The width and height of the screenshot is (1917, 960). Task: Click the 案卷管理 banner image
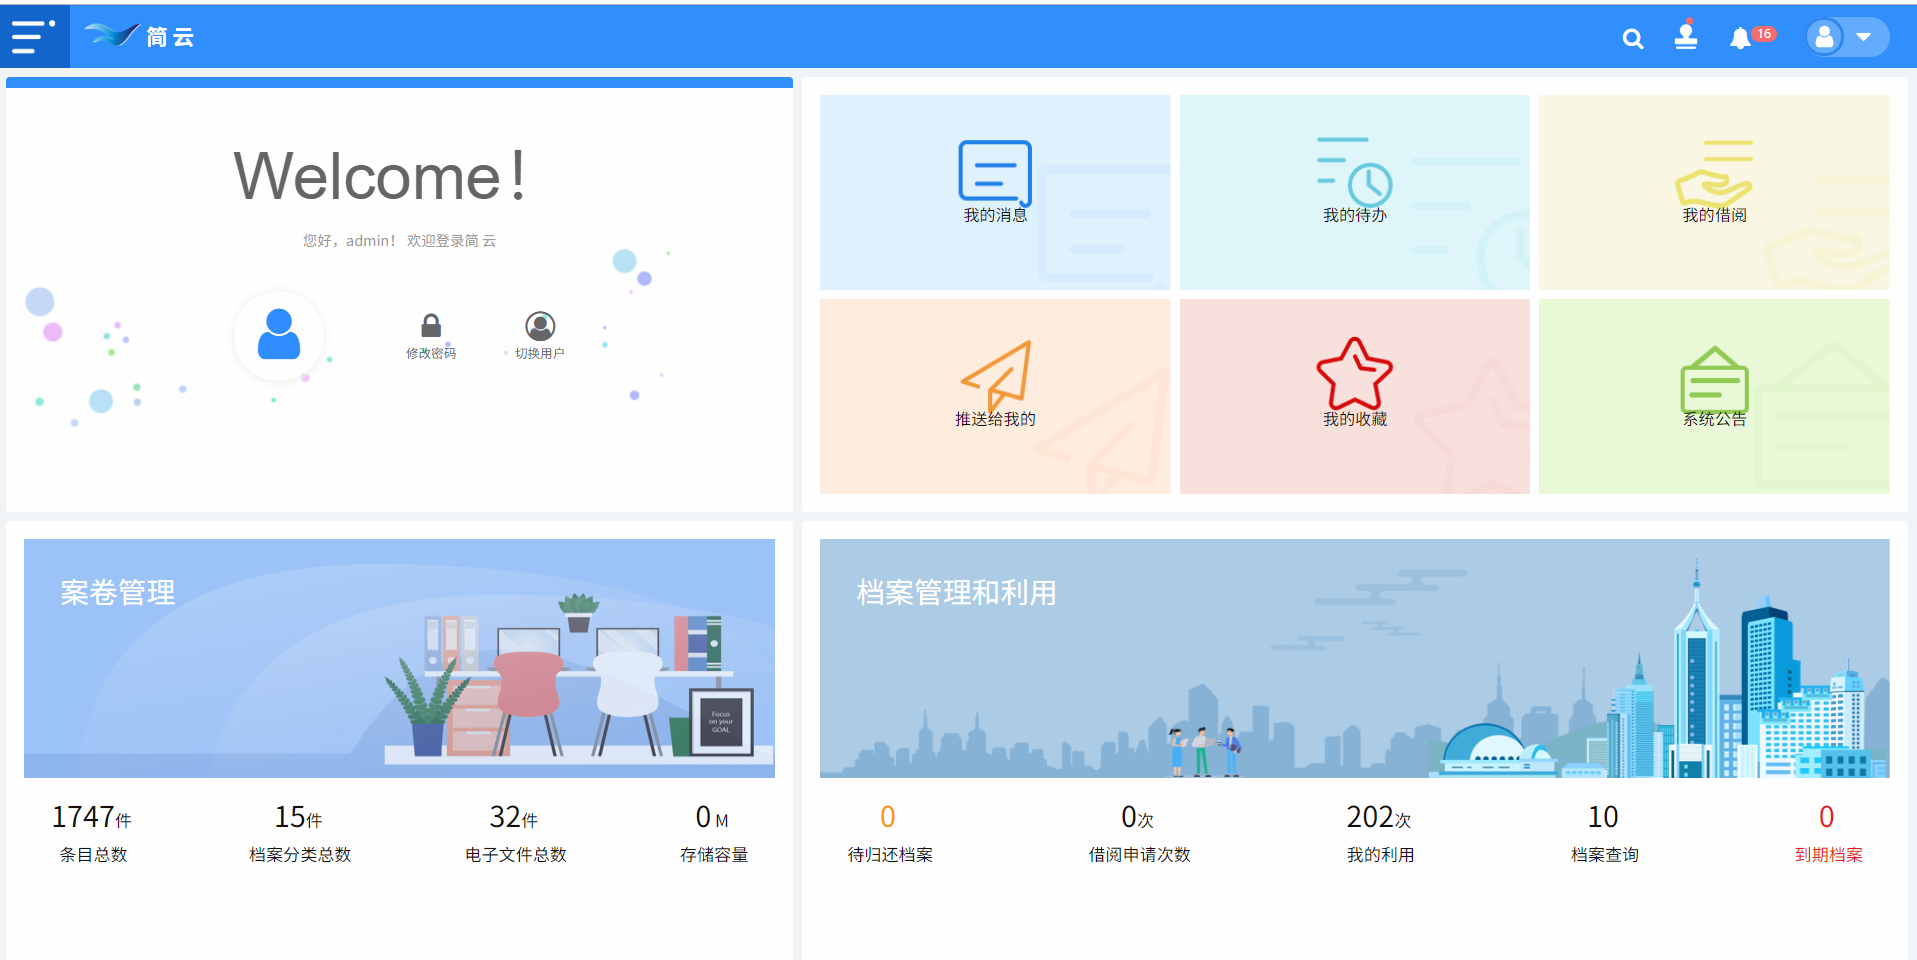(399, 658)
